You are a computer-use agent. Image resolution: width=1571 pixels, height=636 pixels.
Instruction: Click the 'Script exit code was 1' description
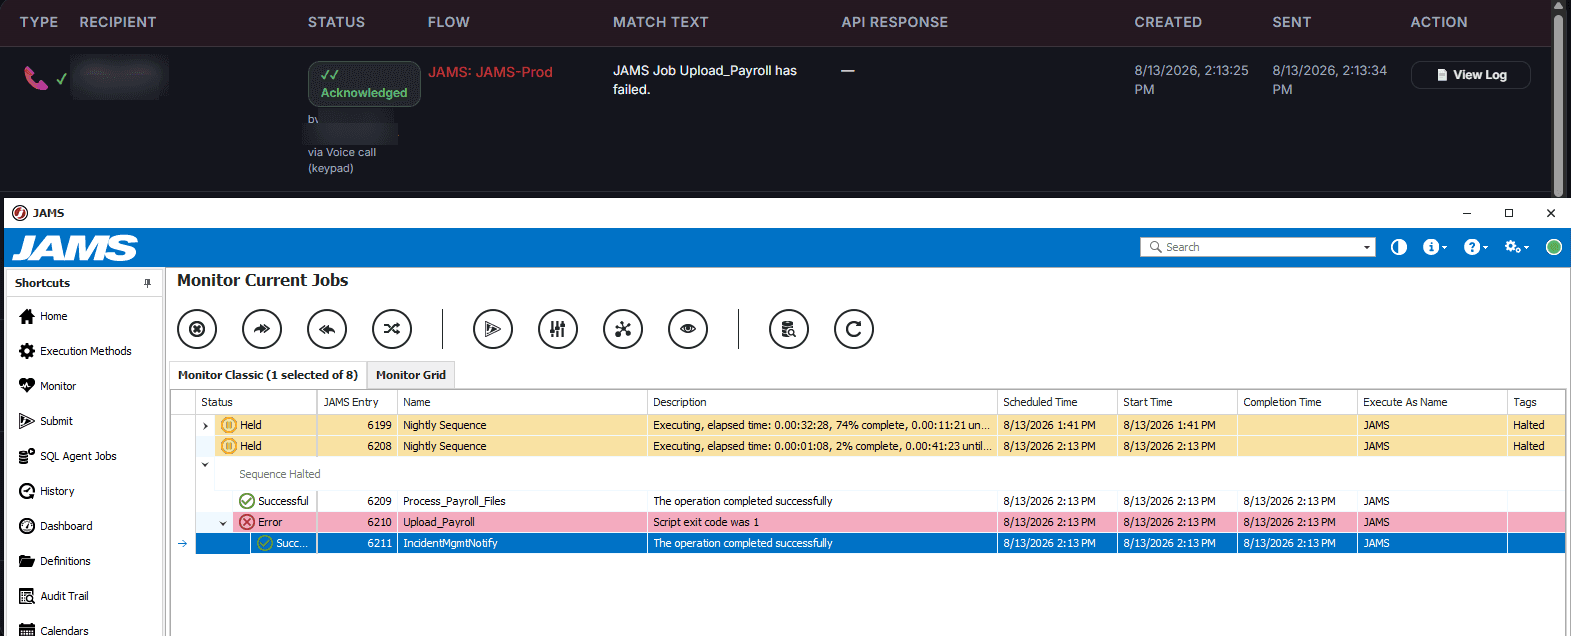coord(706,522)
